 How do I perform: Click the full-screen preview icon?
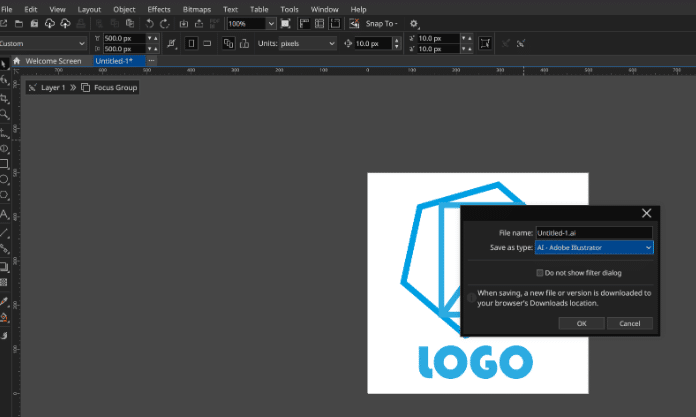click(285, 24)
